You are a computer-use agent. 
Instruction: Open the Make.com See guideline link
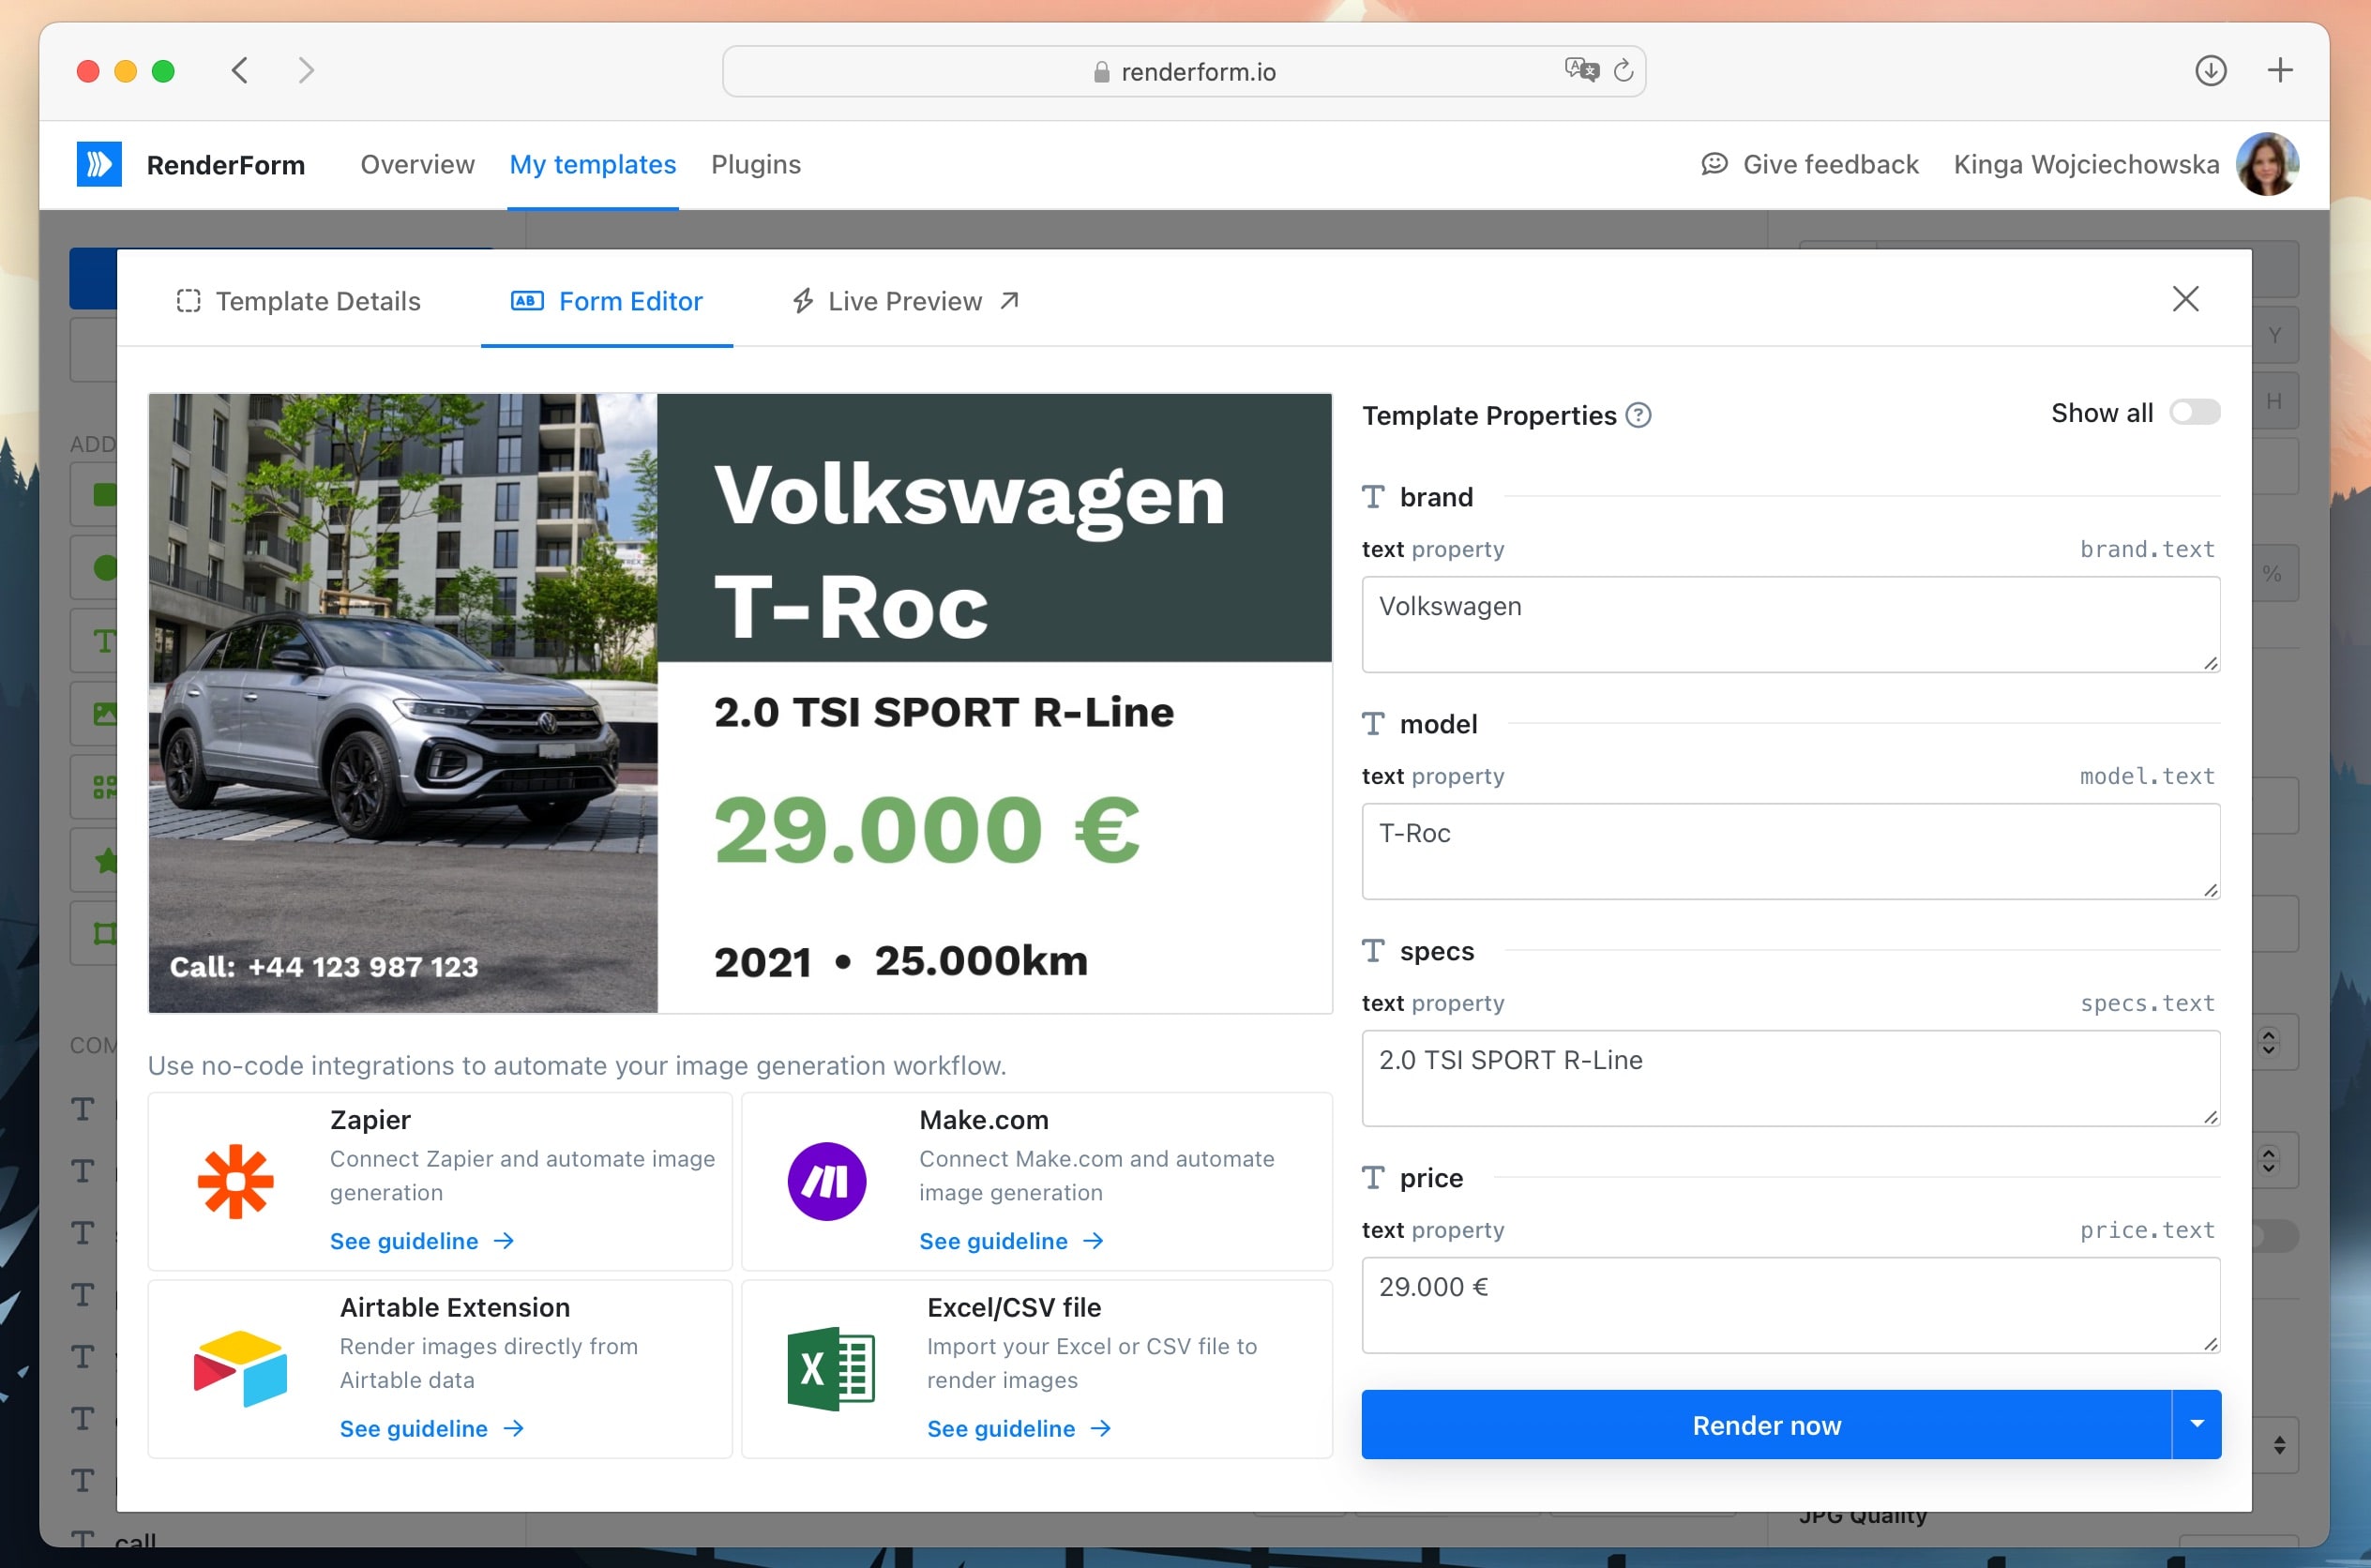(1011, 1241)
